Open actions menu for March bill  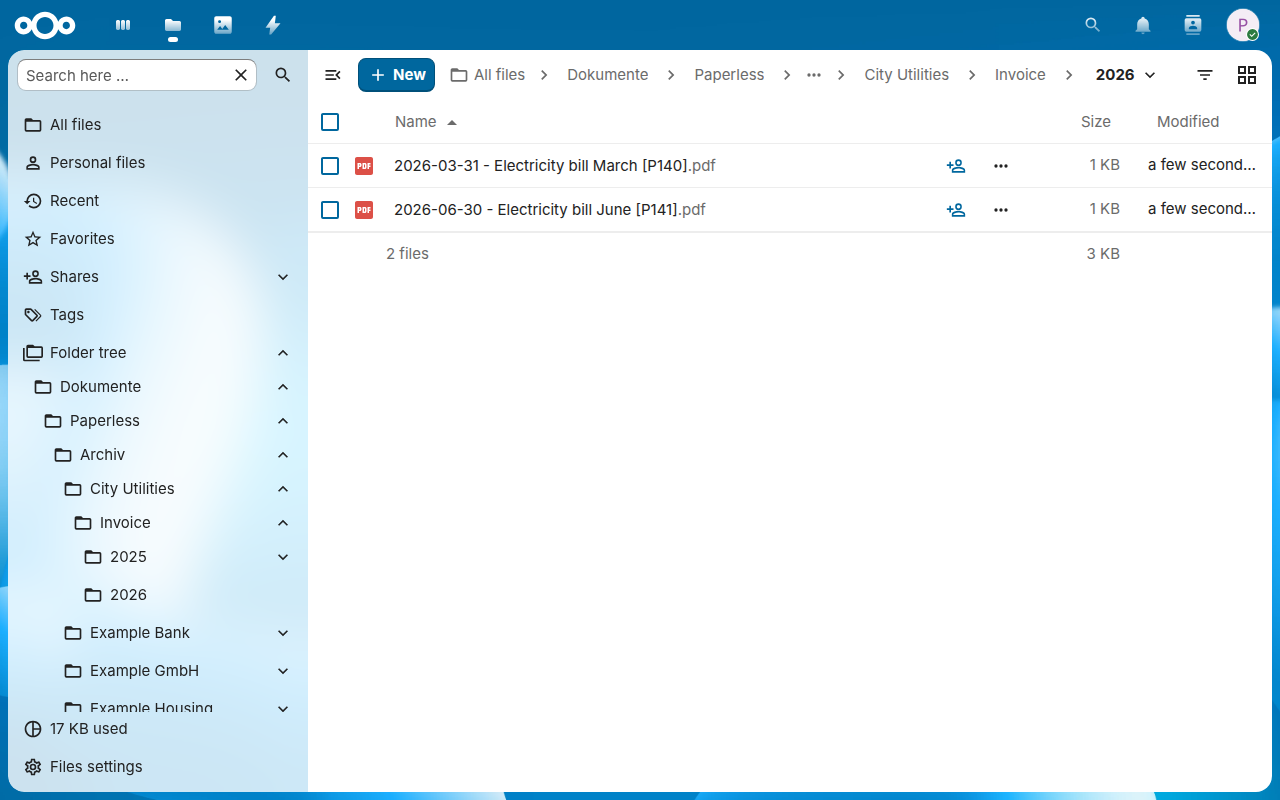click(1001, 166)
